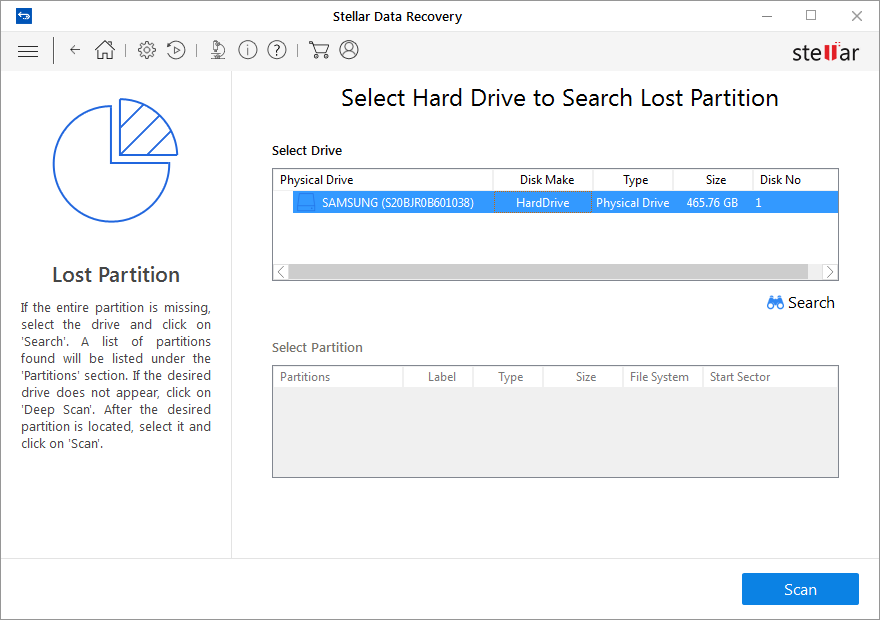Minimize the Stellar Data Recovery window
The image size is (880, 620).
tap(767, 16)
